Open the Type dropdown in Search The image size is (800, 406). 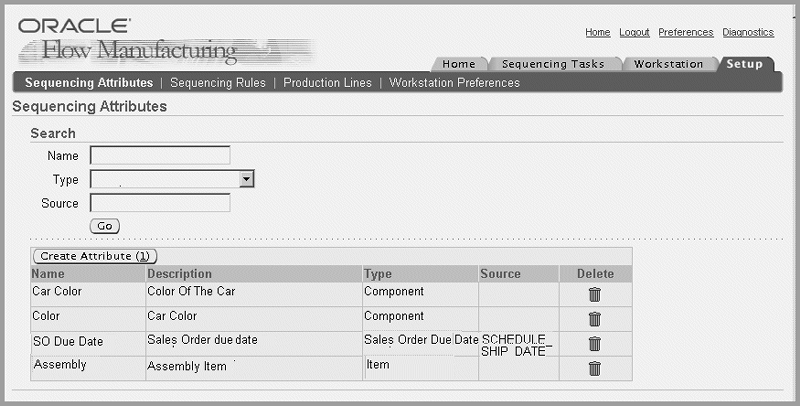tap(247, 179)
